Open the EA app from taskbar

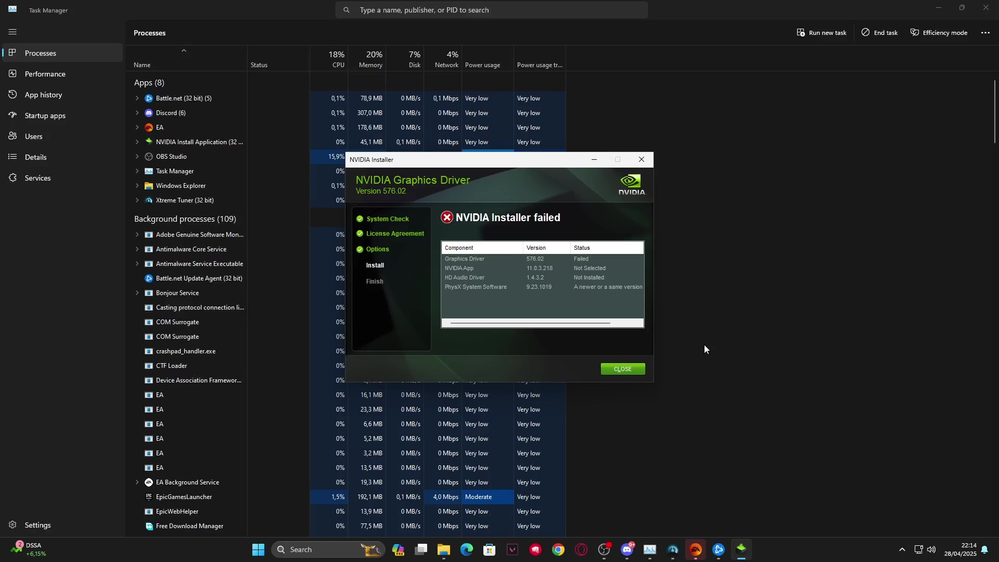click(x=696, y=549)
